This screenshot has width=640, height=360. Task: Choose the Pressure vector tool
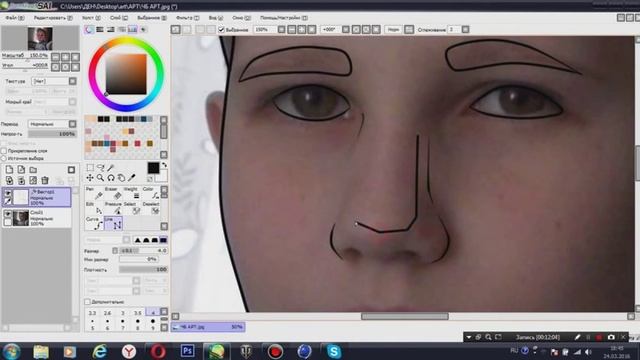[113, 208]
